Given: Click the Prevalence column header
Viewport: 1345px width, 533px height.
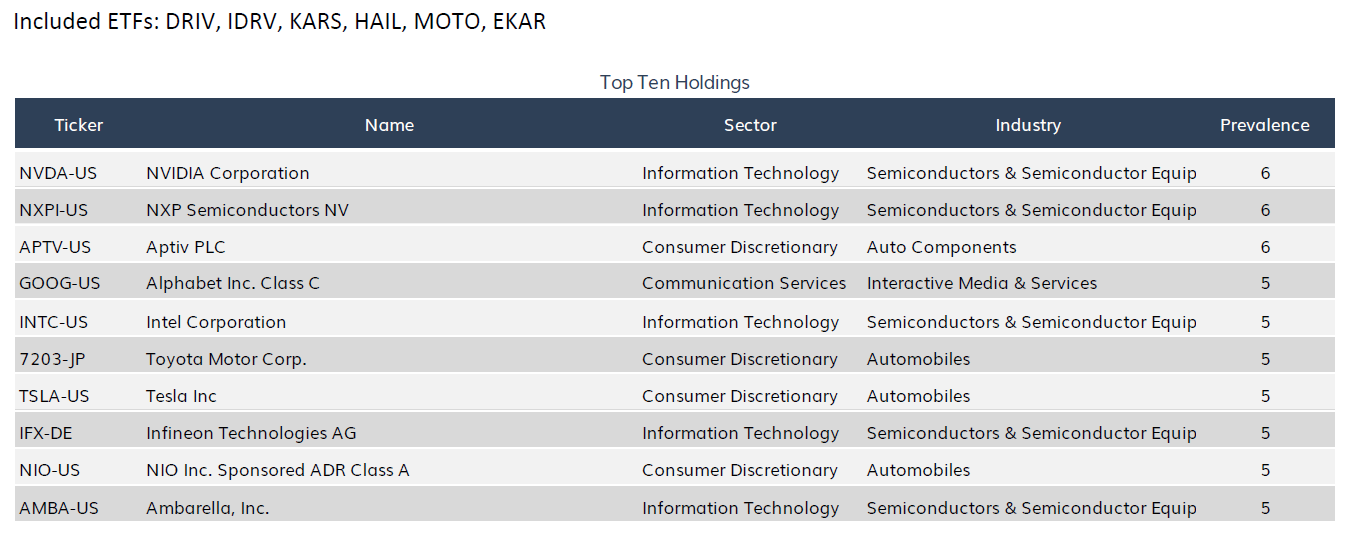Looking at the screenshot, I should point(1264,125).
